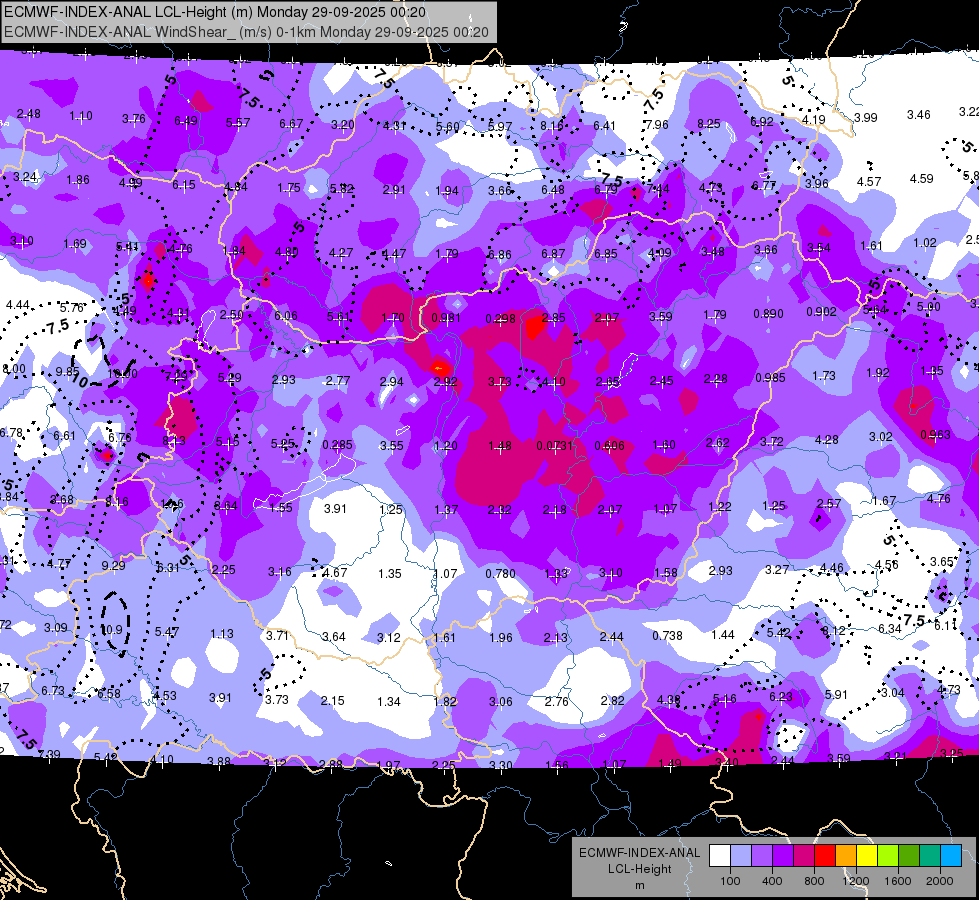
Task: Click the wind shear value '3.72'
Action: point(772,442)
